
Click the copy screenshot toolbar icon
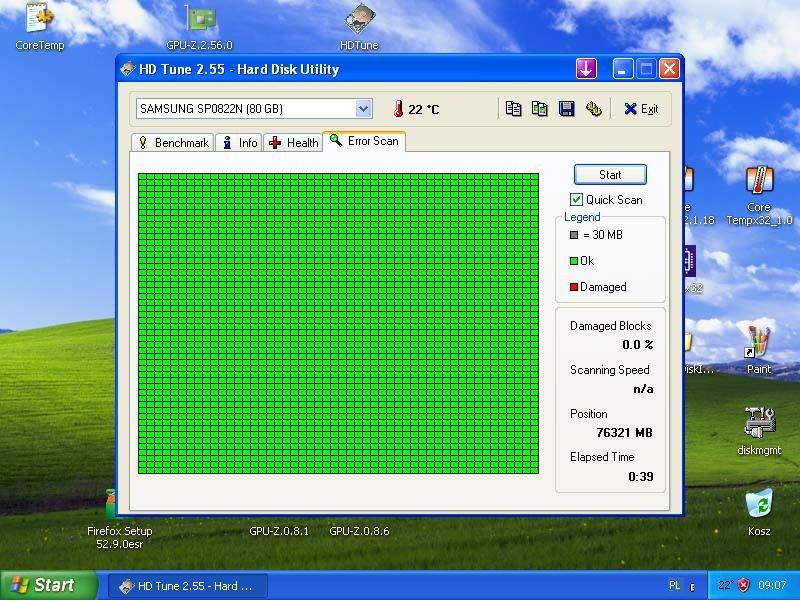(x=540, y=109)
